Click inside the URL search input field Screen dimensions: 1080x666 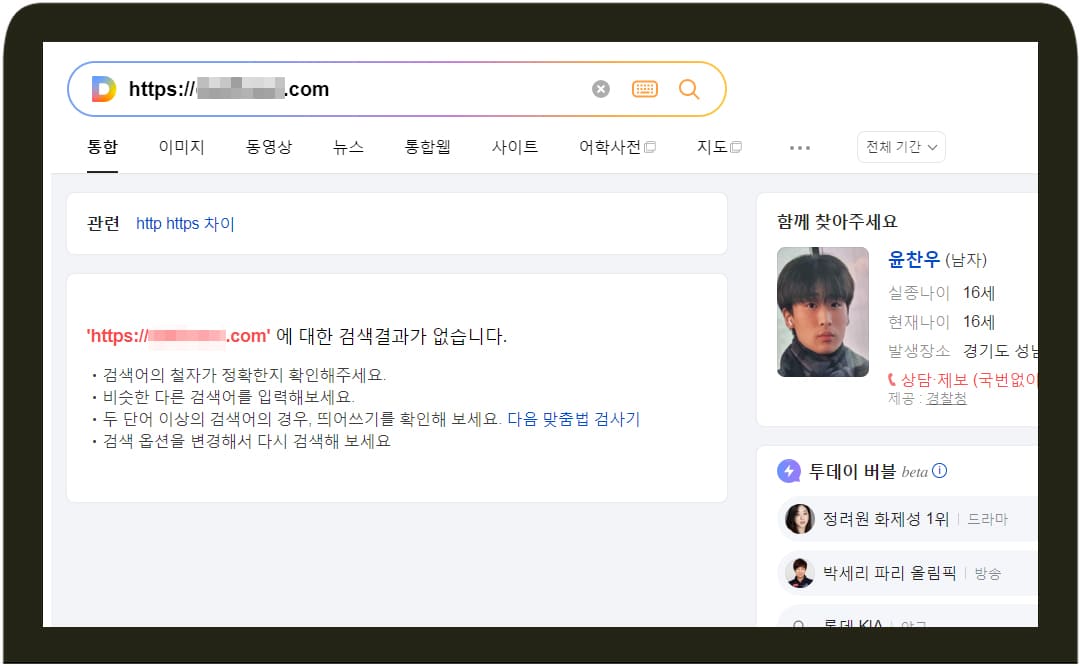point(350,88)
